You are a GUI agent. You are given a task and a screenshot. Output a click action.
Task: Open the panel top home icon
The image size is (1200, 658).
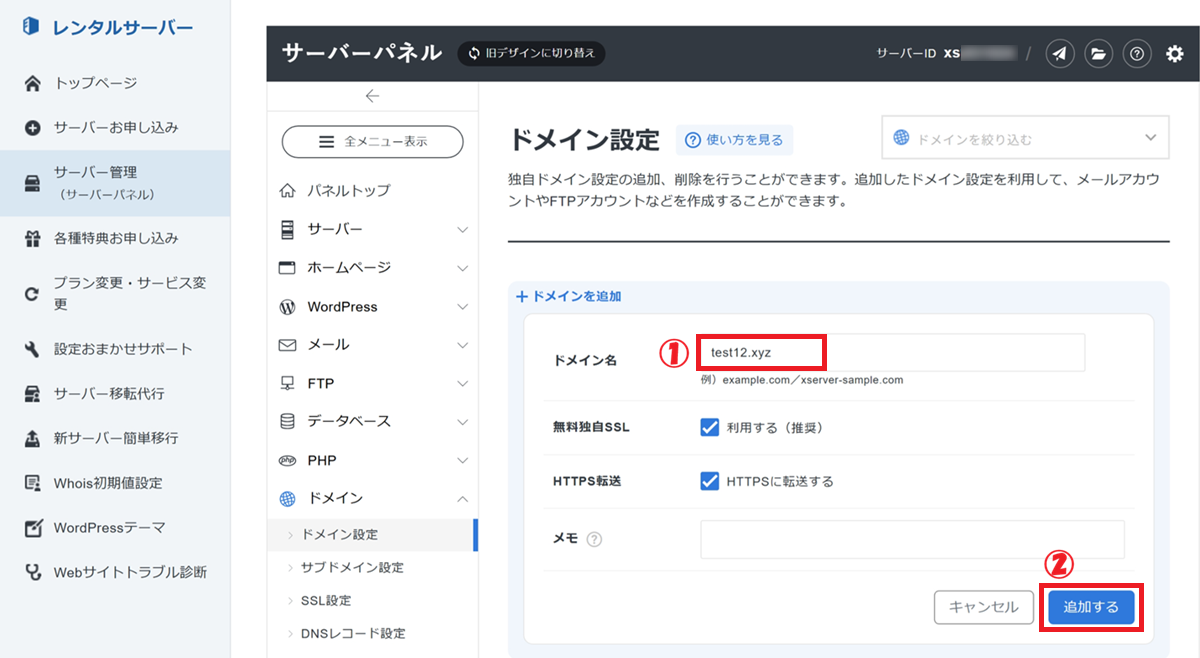tap(288, 190)
